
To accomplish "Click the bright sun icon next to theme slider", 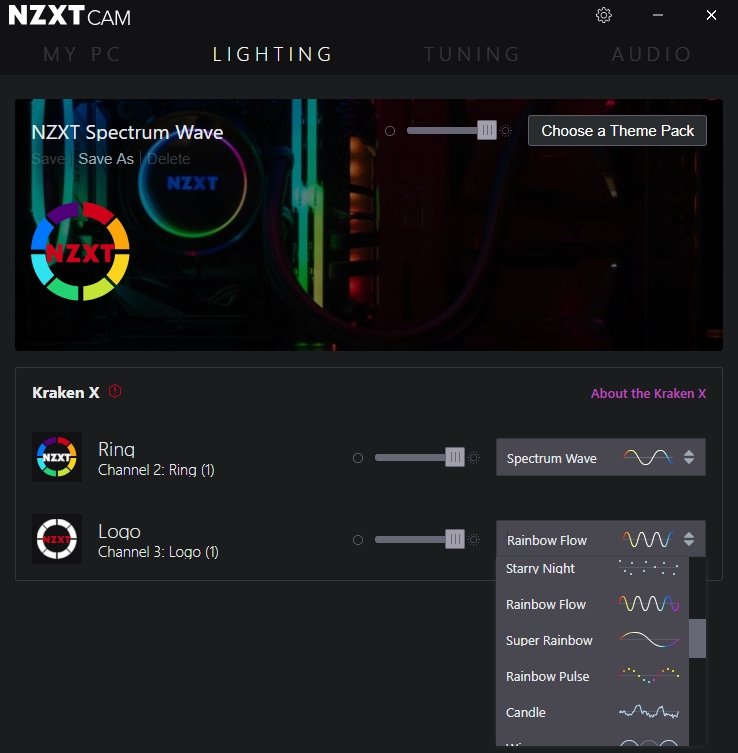I will click(506, 131).
